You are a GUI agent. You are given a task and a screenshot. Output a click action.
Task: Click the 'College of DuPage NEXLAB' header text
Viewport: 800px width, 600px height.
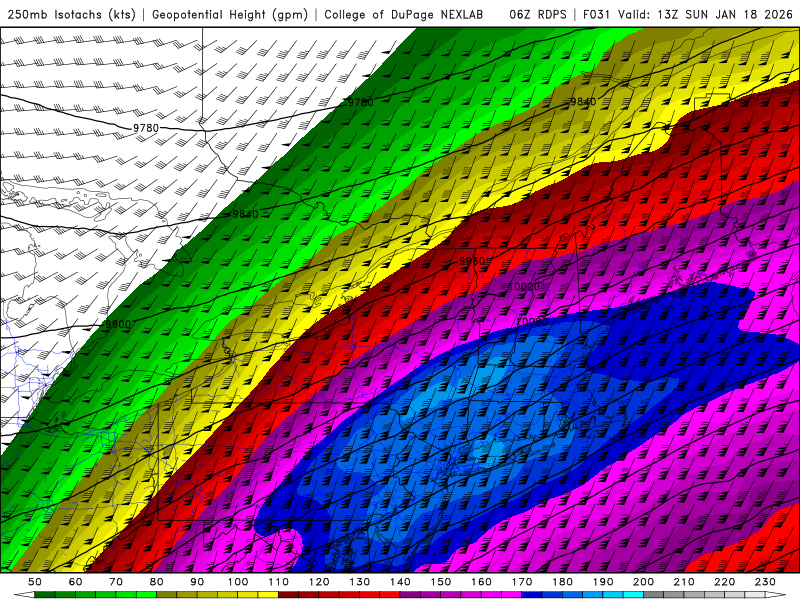[x=404, y=14]
